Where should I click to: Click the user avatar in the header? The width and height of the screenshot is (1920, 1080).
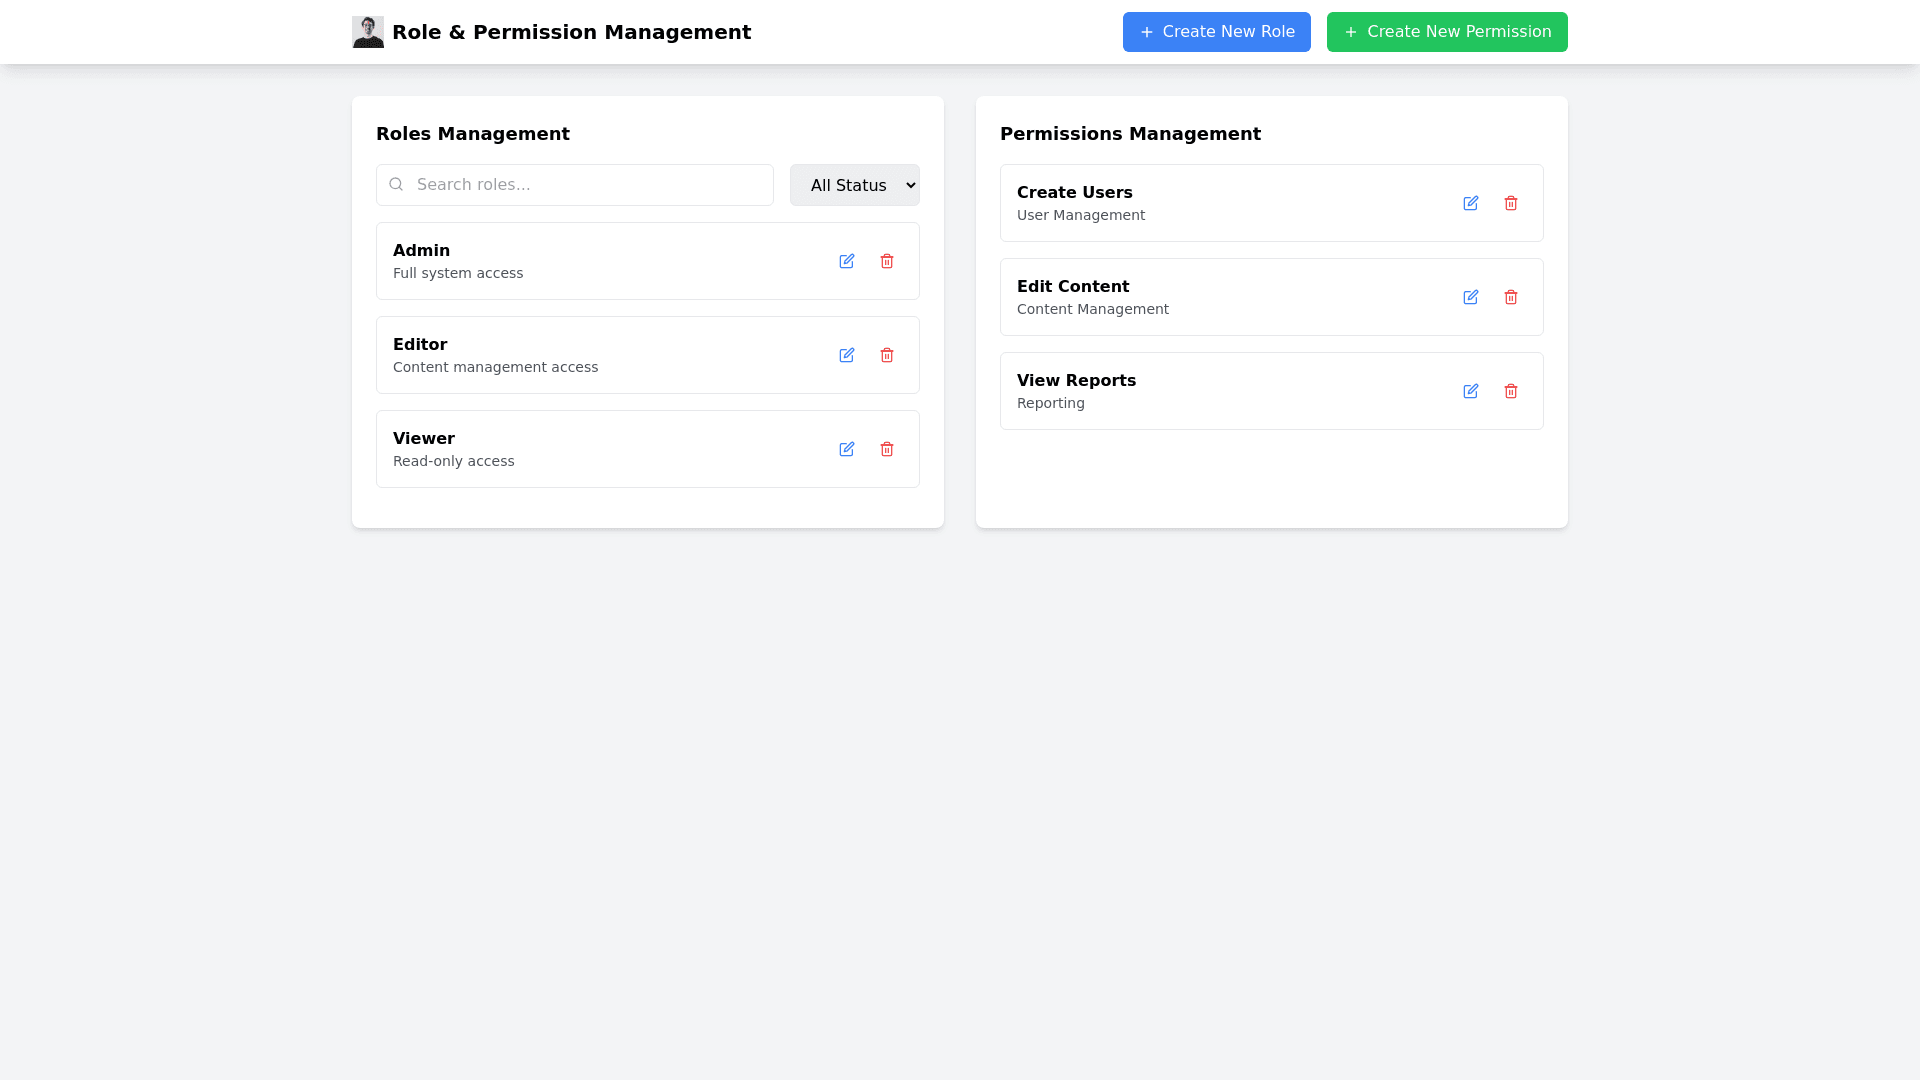(368, 31)
